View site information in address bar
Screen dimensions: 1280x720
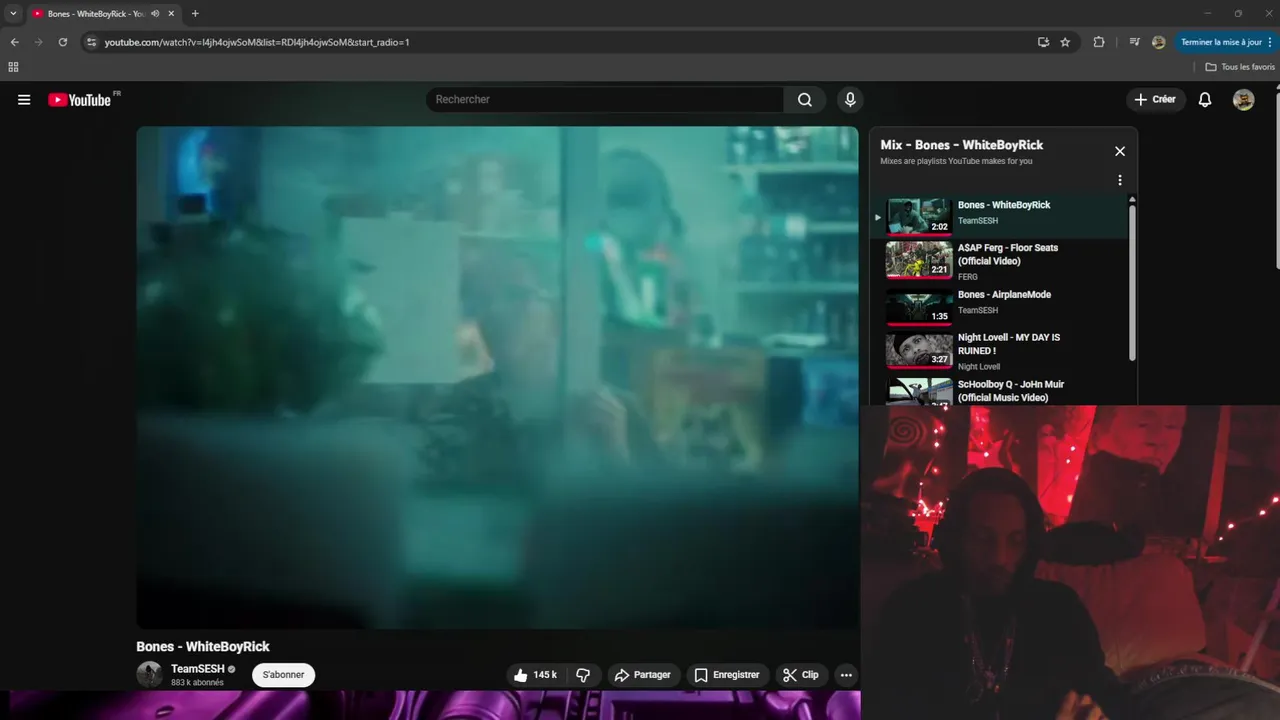91,42
